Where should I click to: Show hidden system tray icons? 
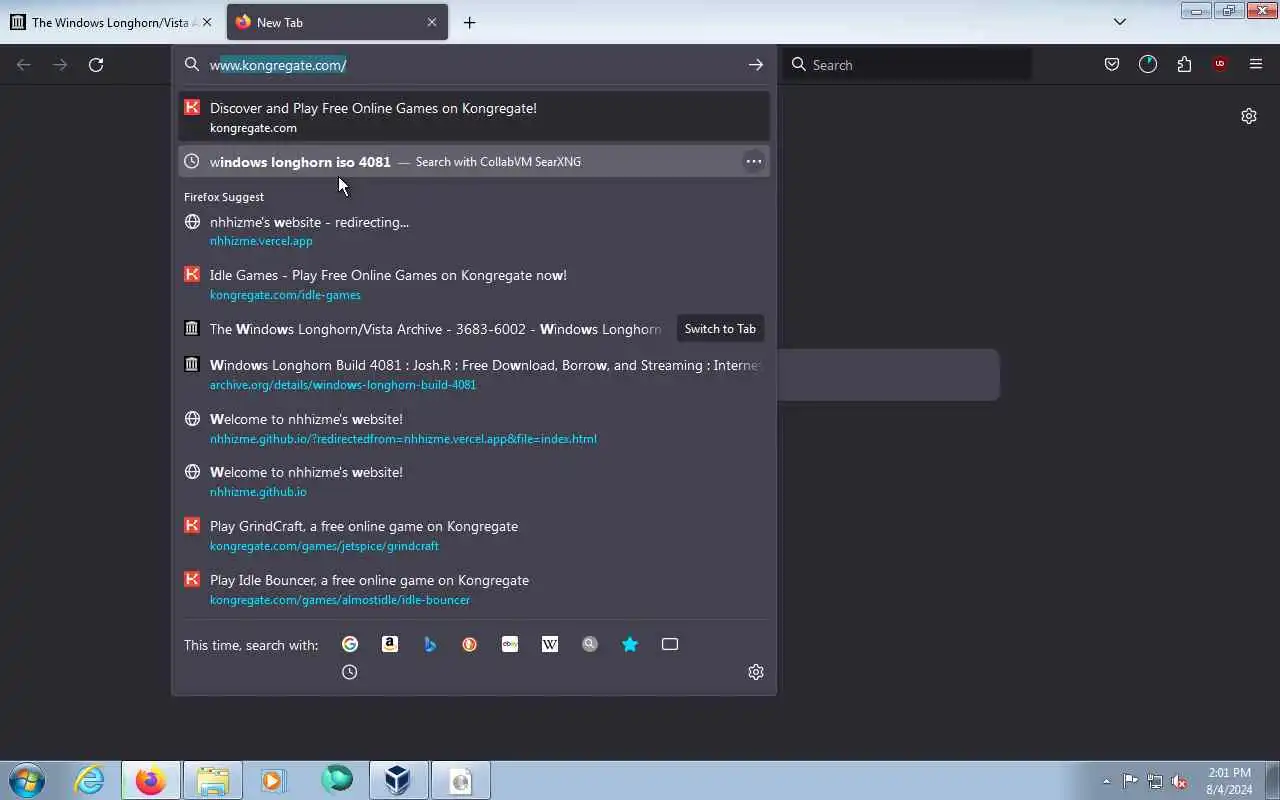click(x=1106, y=781)
